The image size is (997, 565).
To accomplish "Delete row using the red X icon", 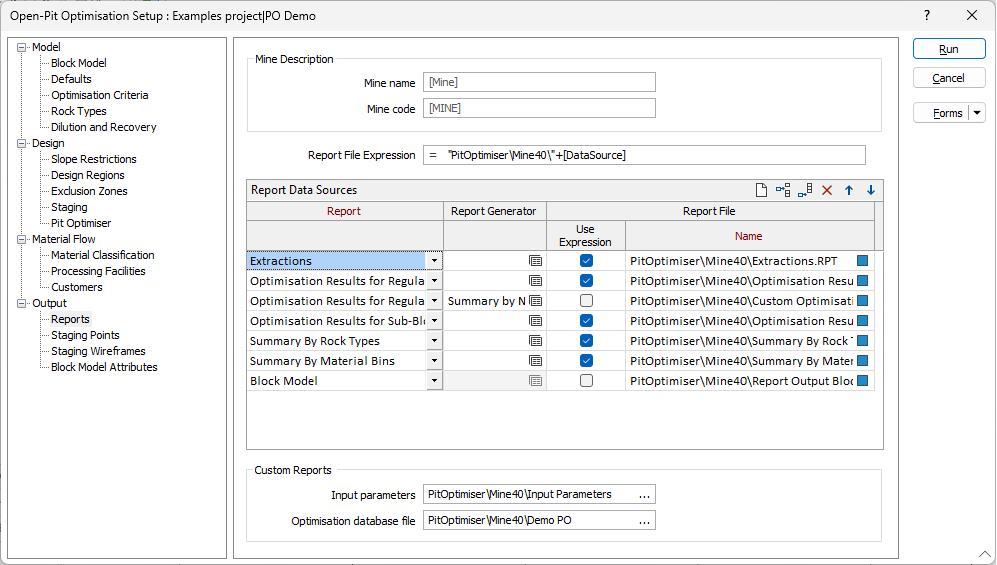I will click(x=827, y=190).
